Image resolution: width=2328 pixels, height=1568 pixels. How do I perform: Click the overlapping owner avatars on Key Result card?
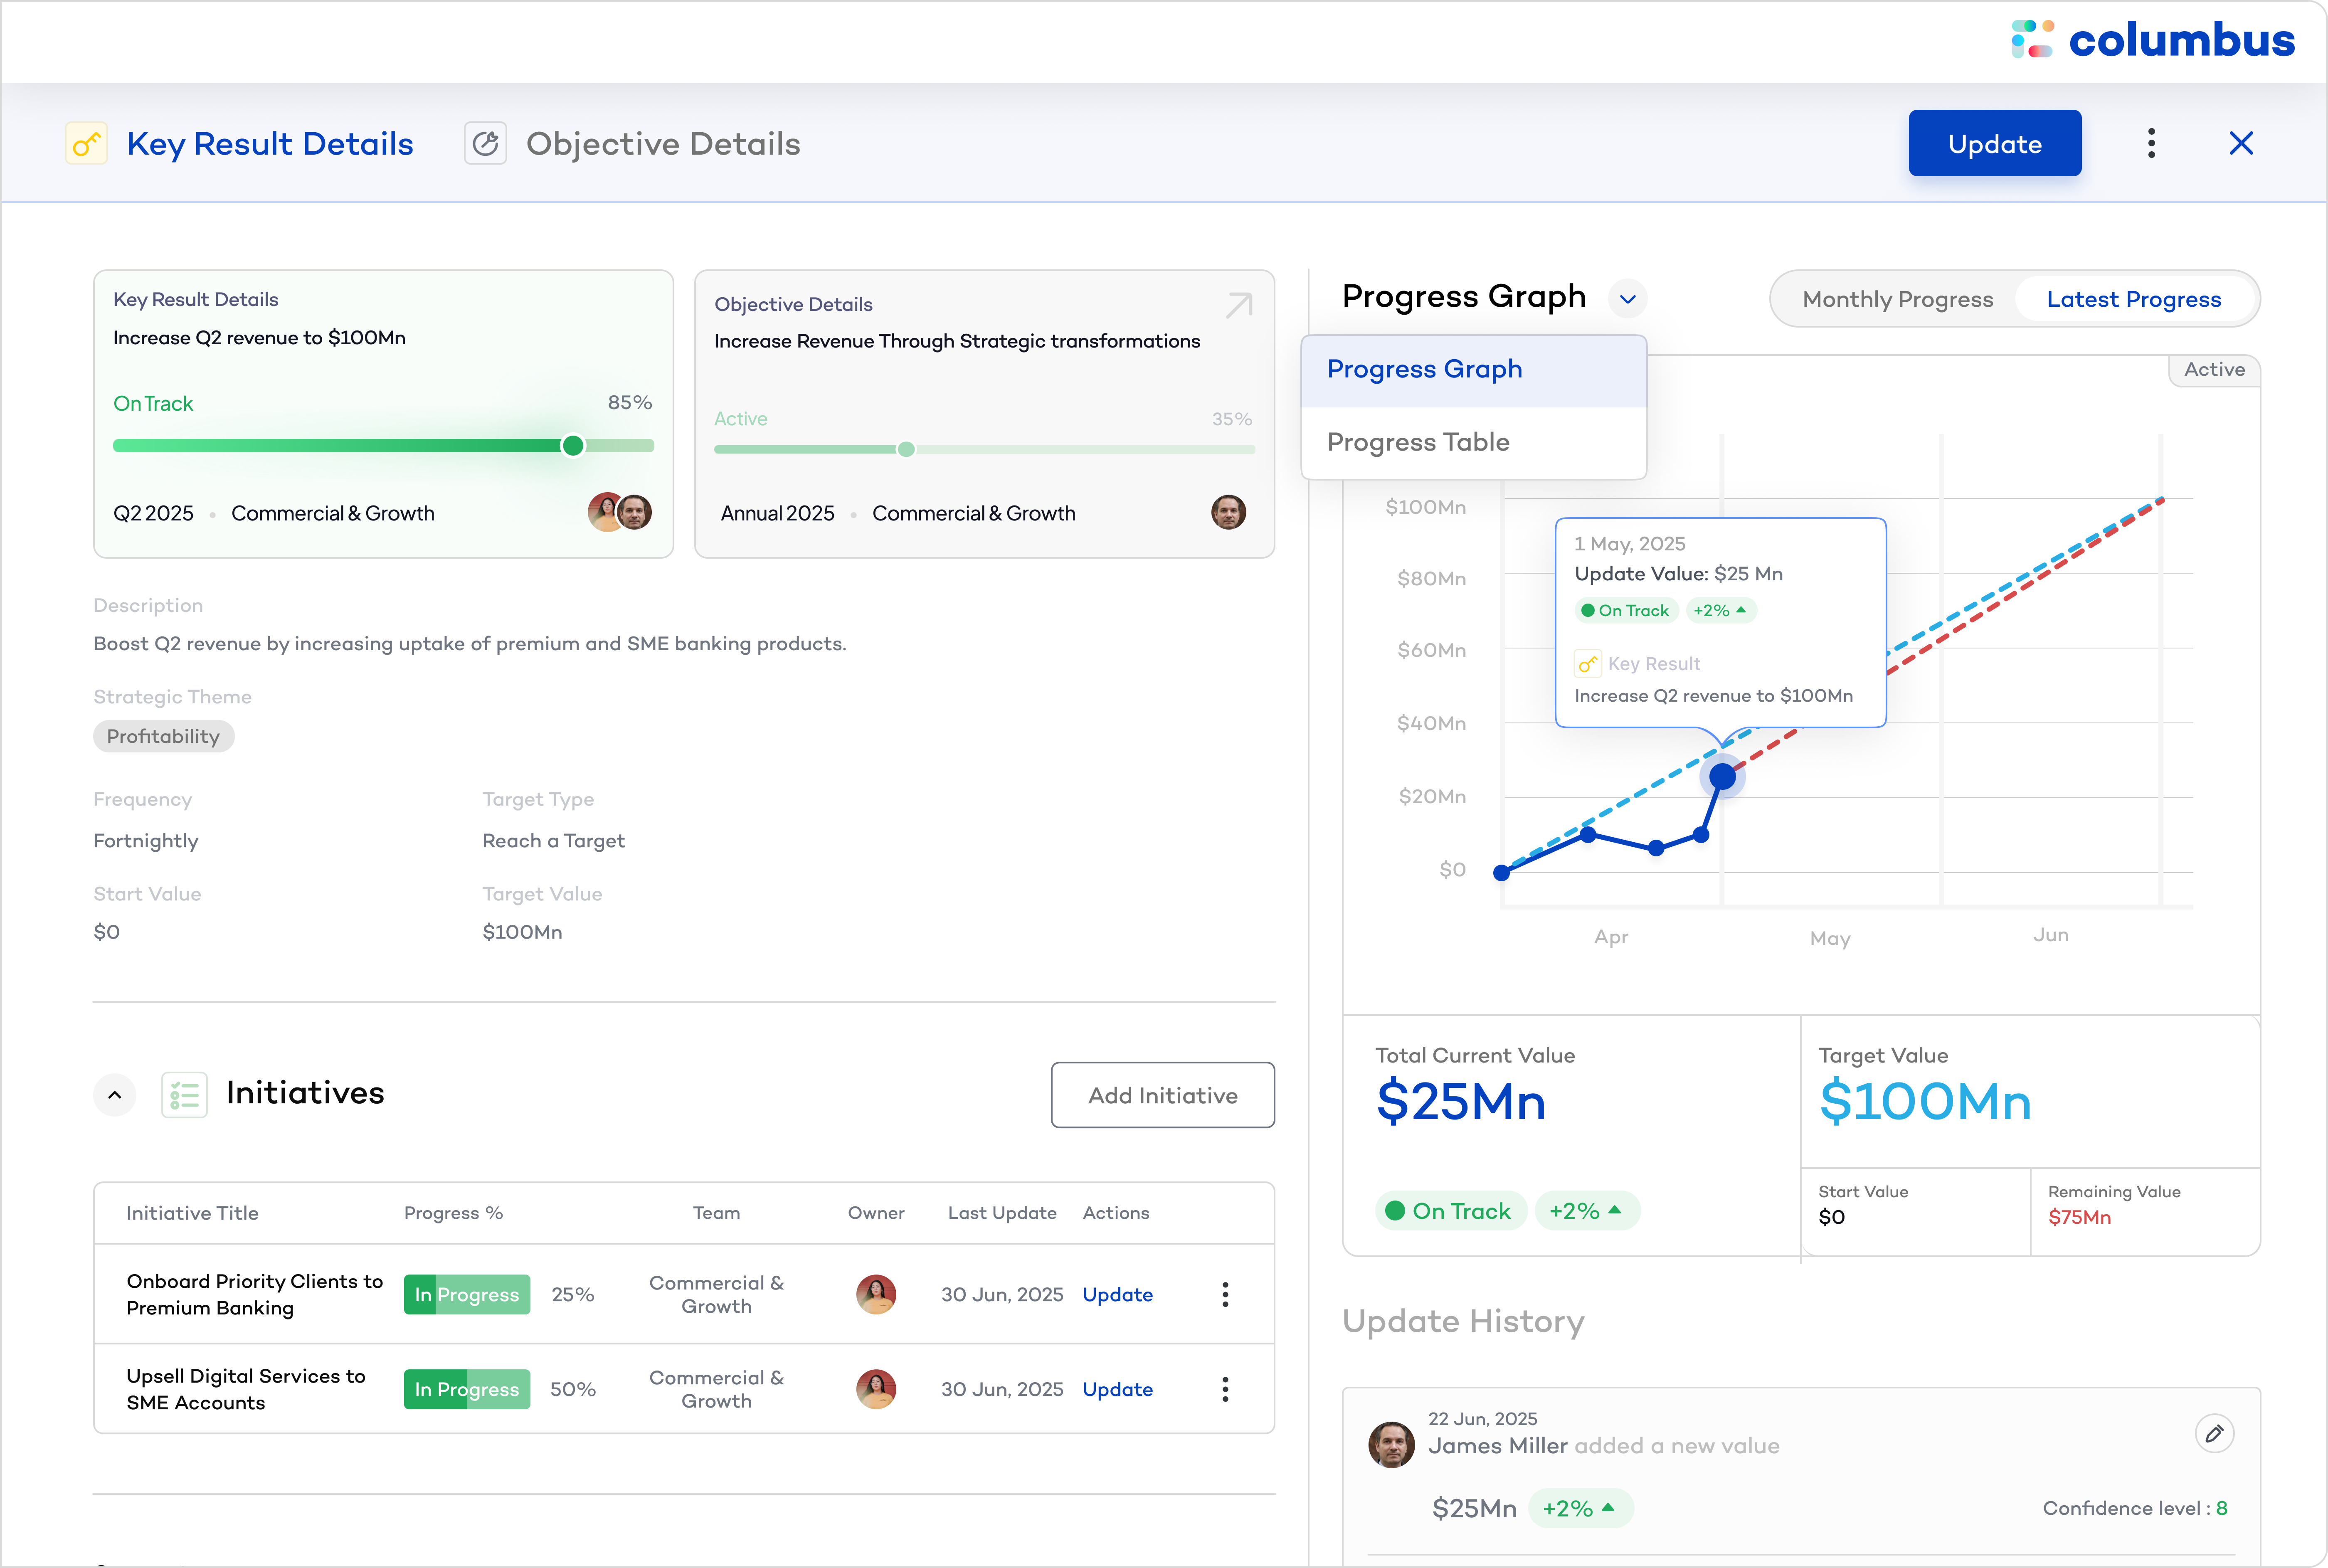[620, 512]
